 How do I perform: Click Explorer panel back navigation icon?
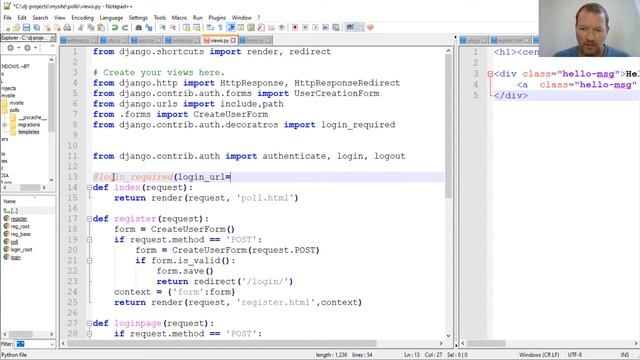click(10, 48)
